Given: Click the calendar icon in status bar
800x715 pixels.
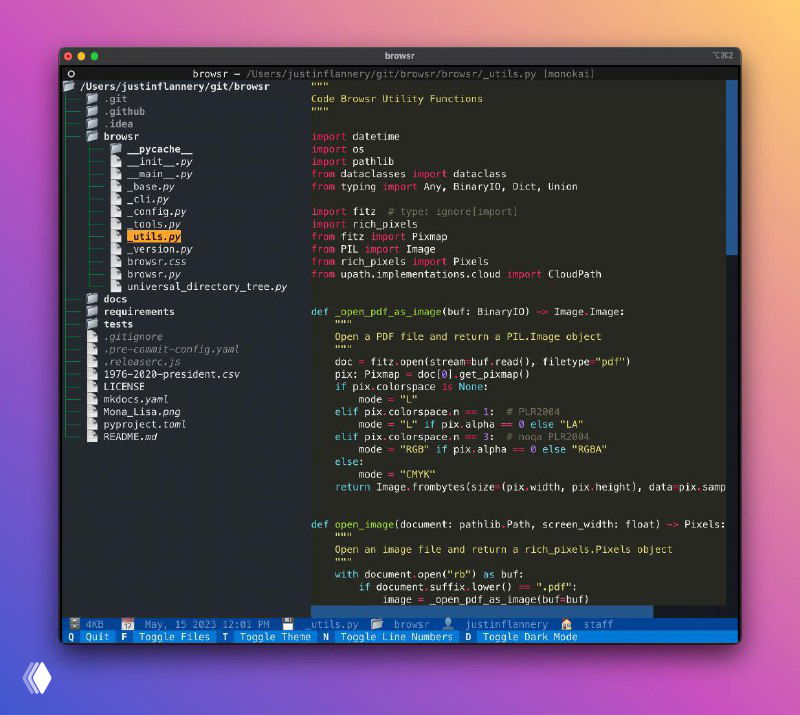Looking at the screenshot, I should click(127, 624).
